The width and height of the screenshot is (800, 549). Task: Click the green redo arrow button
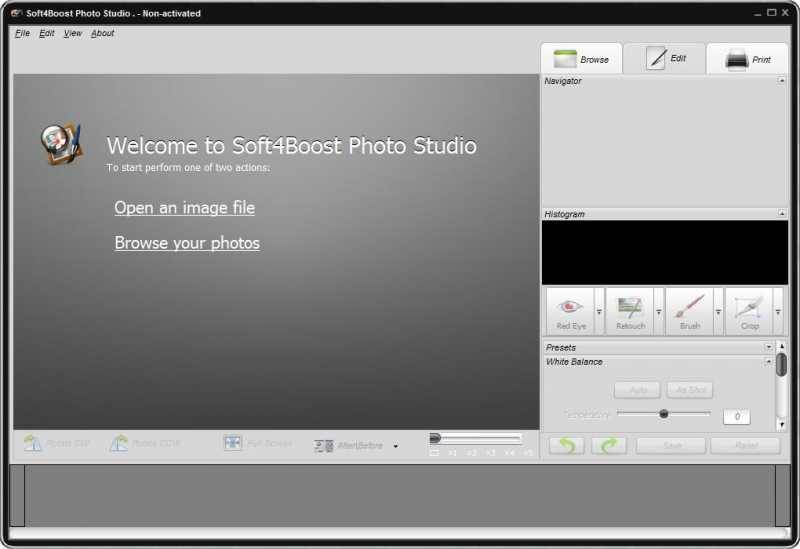click(609, 445)
